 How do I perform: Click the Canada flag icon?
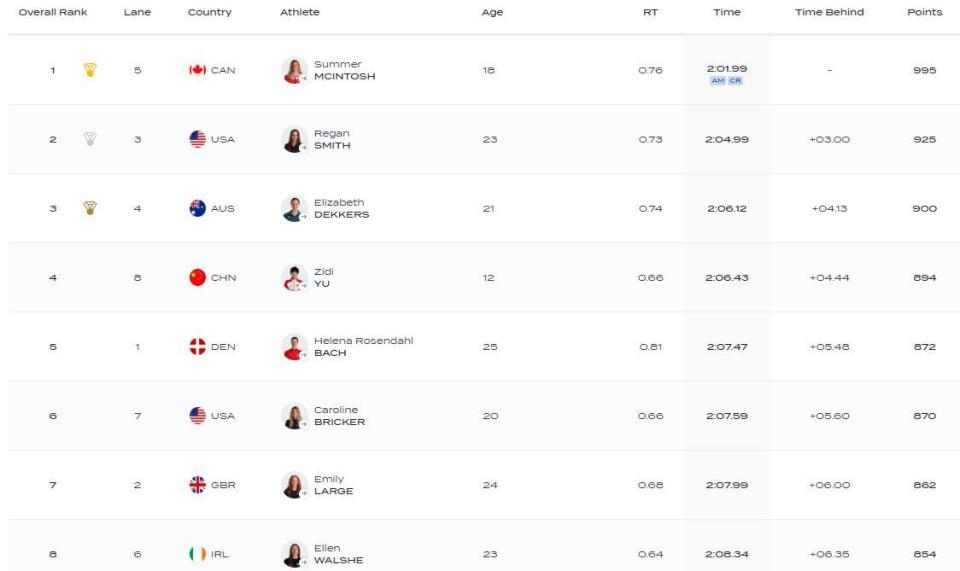click(197, 70)
